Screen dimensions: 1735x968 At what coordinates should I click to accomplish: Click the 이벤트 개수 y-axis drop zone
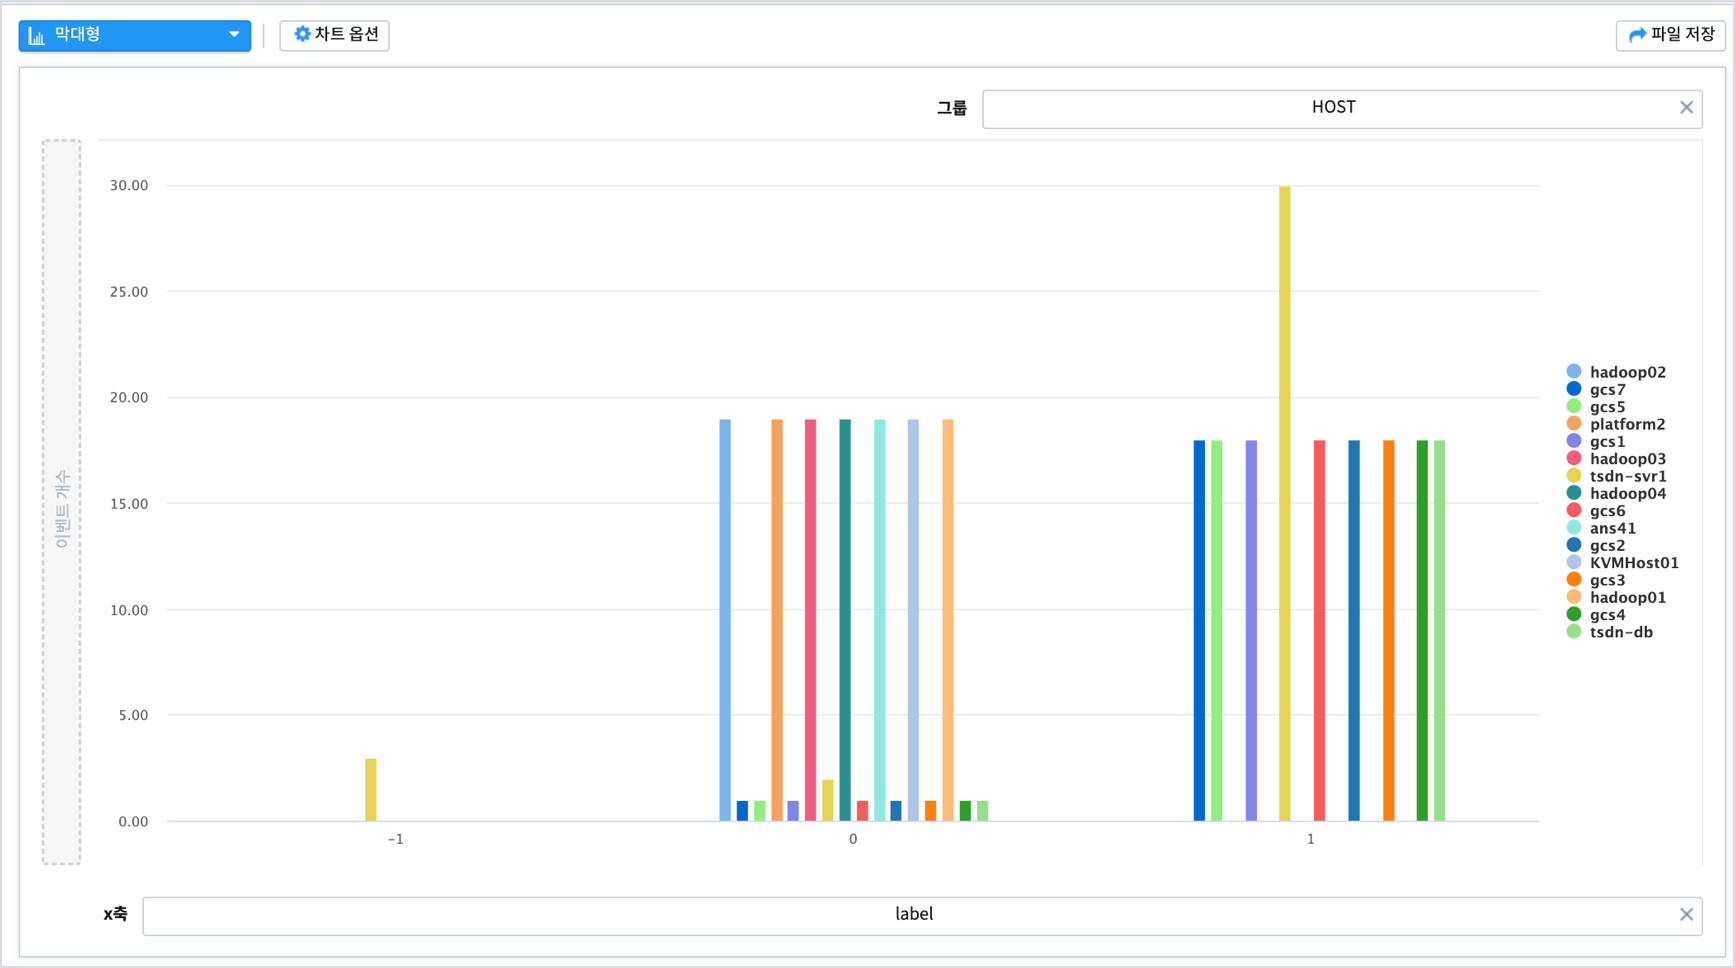click(61, 502)
